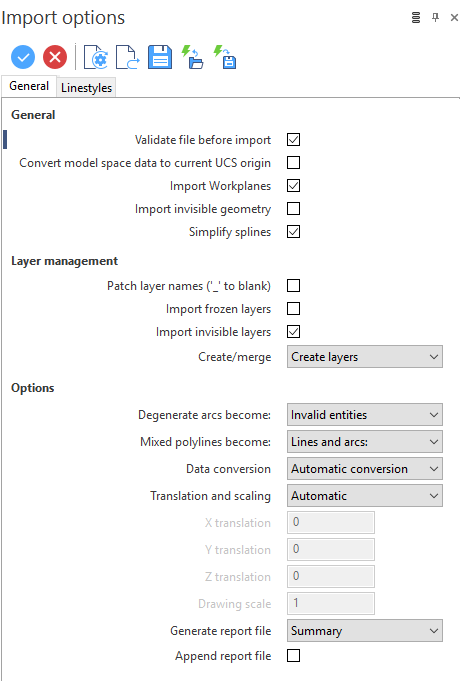
Task: Open the panel options menu icon
Action: click(x=416, y=17)
